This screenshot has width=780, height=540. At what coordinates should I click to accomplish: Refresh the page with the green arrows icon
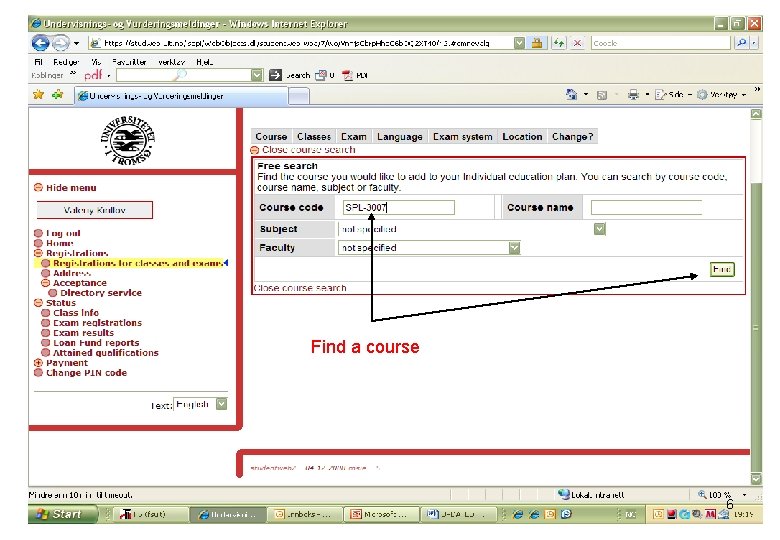559,43
